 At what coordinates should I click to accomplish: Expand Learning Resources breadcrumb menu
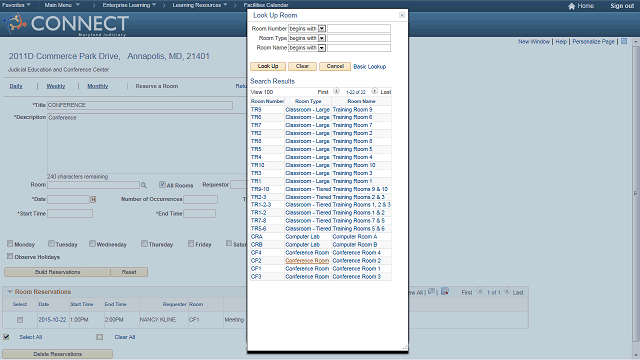(200, 5)
